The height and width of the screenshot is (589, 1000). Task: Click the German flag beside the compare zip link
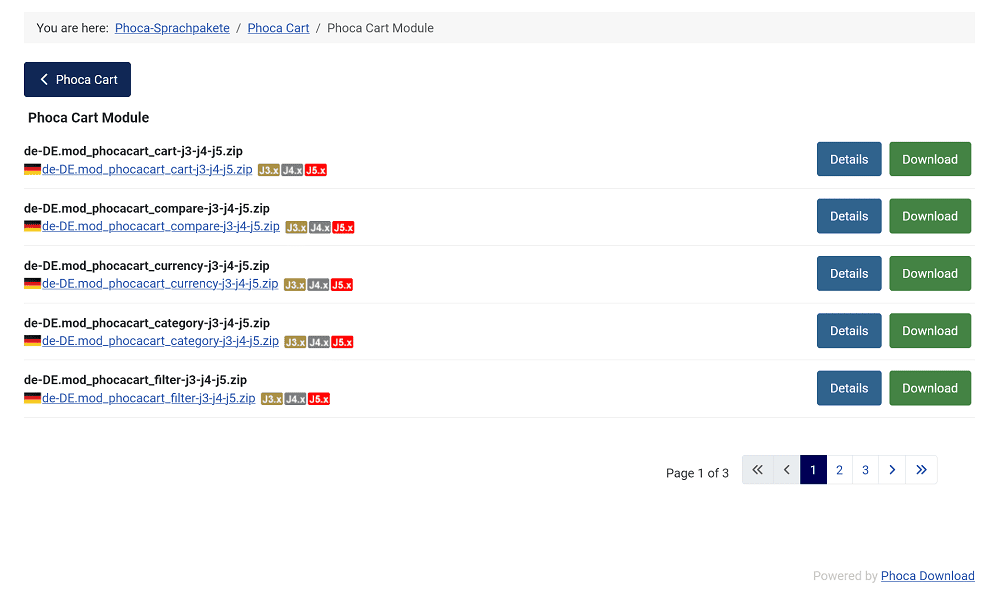(x=33, y=226)
